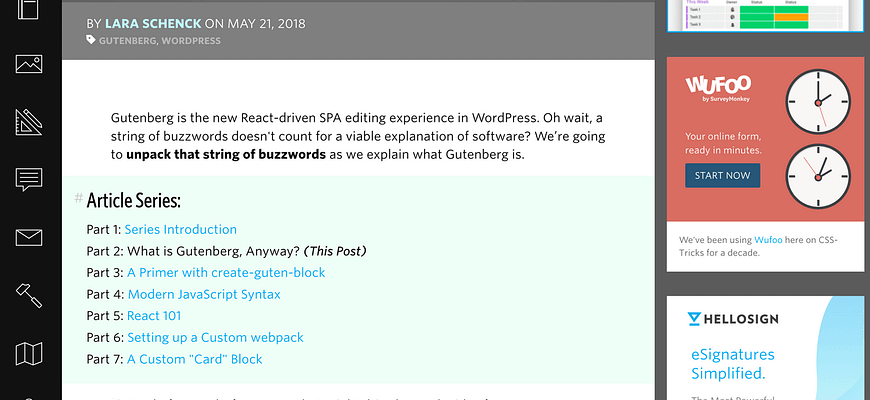Click the hash anchor next to Article Series
The width and height of the screenshot is (870, 400).
(x=78, y=199)
